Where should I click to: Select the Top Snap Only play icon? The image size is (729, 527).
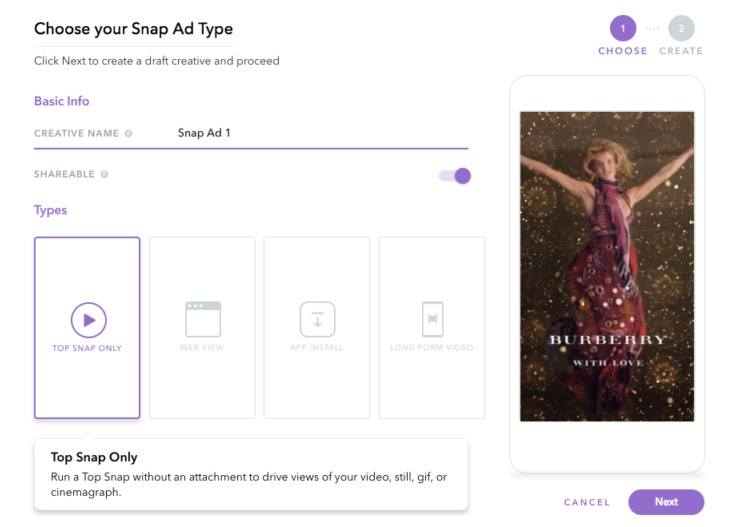click(88, 320)
